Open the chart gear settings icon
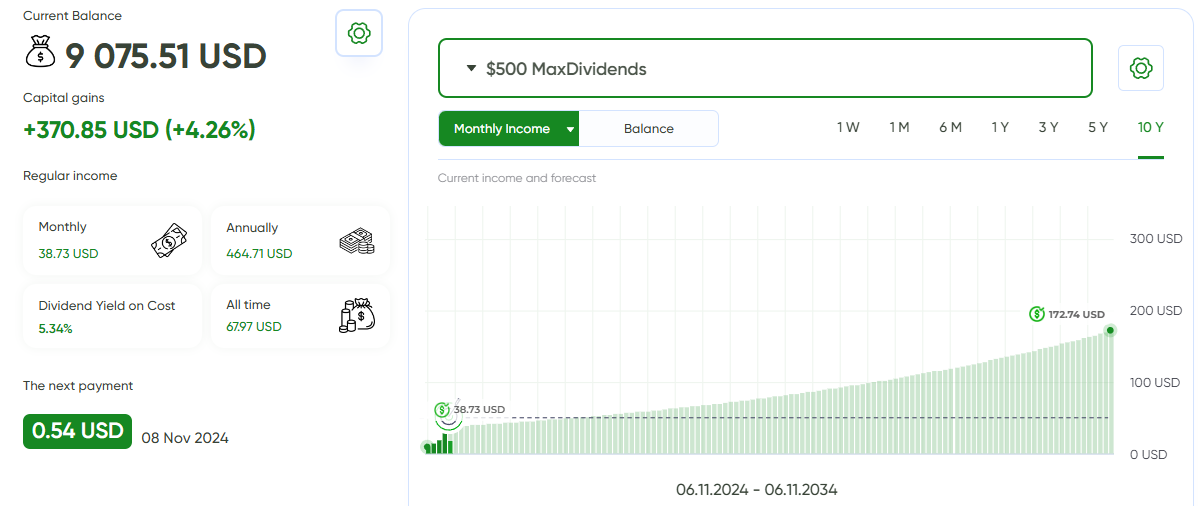 pyautogui.click(x=1141, y=68)
